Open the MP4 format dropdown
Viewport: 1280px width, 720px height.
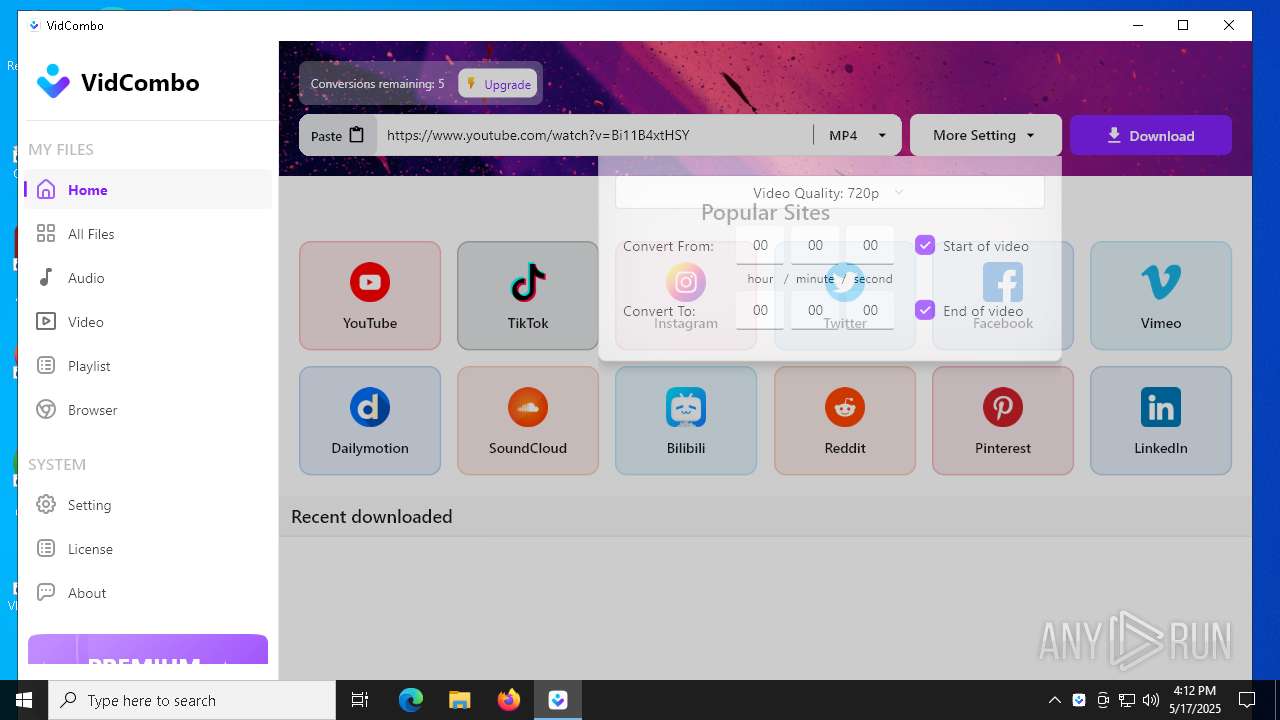tap(857, 135)
